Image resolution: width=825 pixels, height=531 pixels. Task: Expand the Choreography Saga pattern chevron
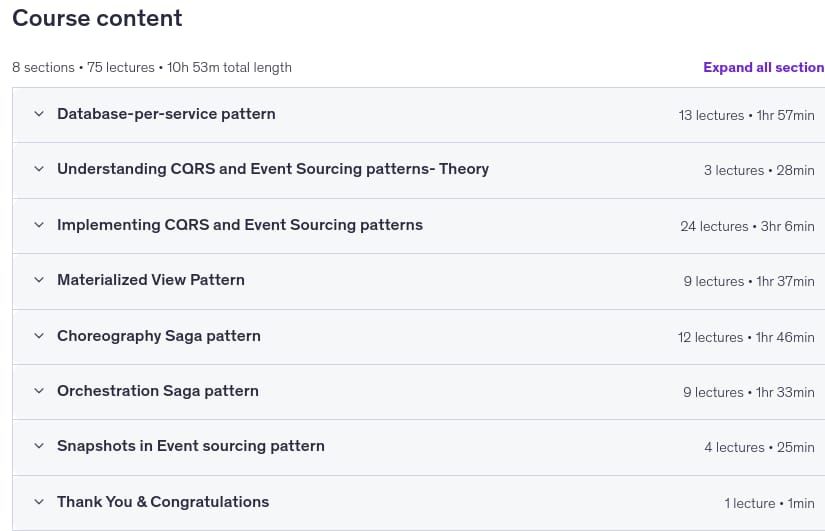point(39,336)
